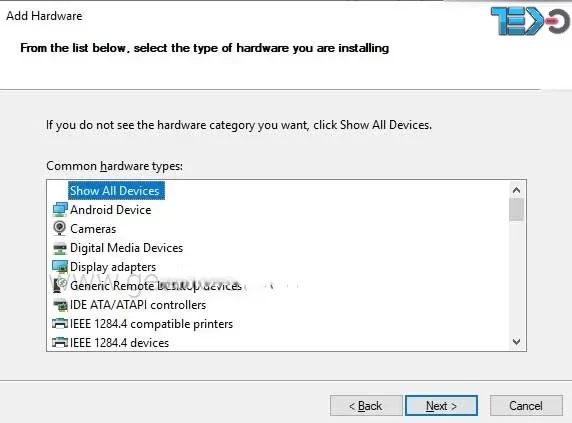Click the list scroll down arrow
This screenshot has width=572, height=423.
(516, 342)
